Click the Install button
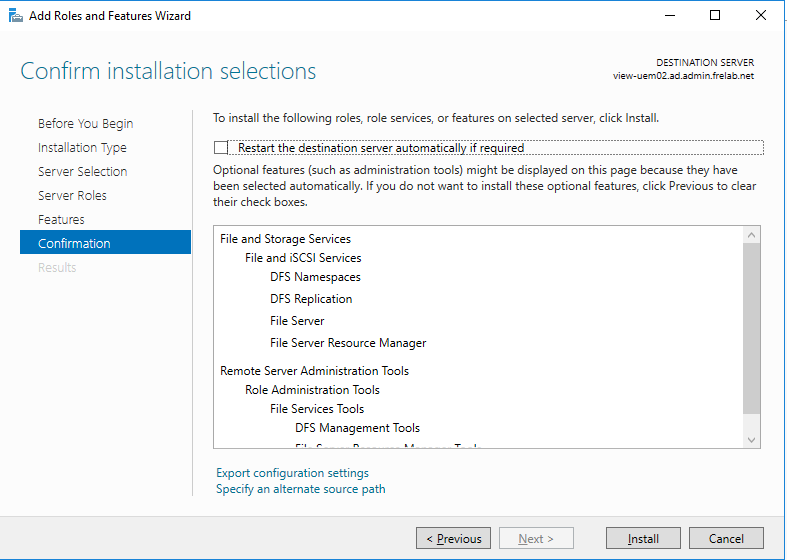The width and height of the screenshot is (787, 560). [643, 538]
